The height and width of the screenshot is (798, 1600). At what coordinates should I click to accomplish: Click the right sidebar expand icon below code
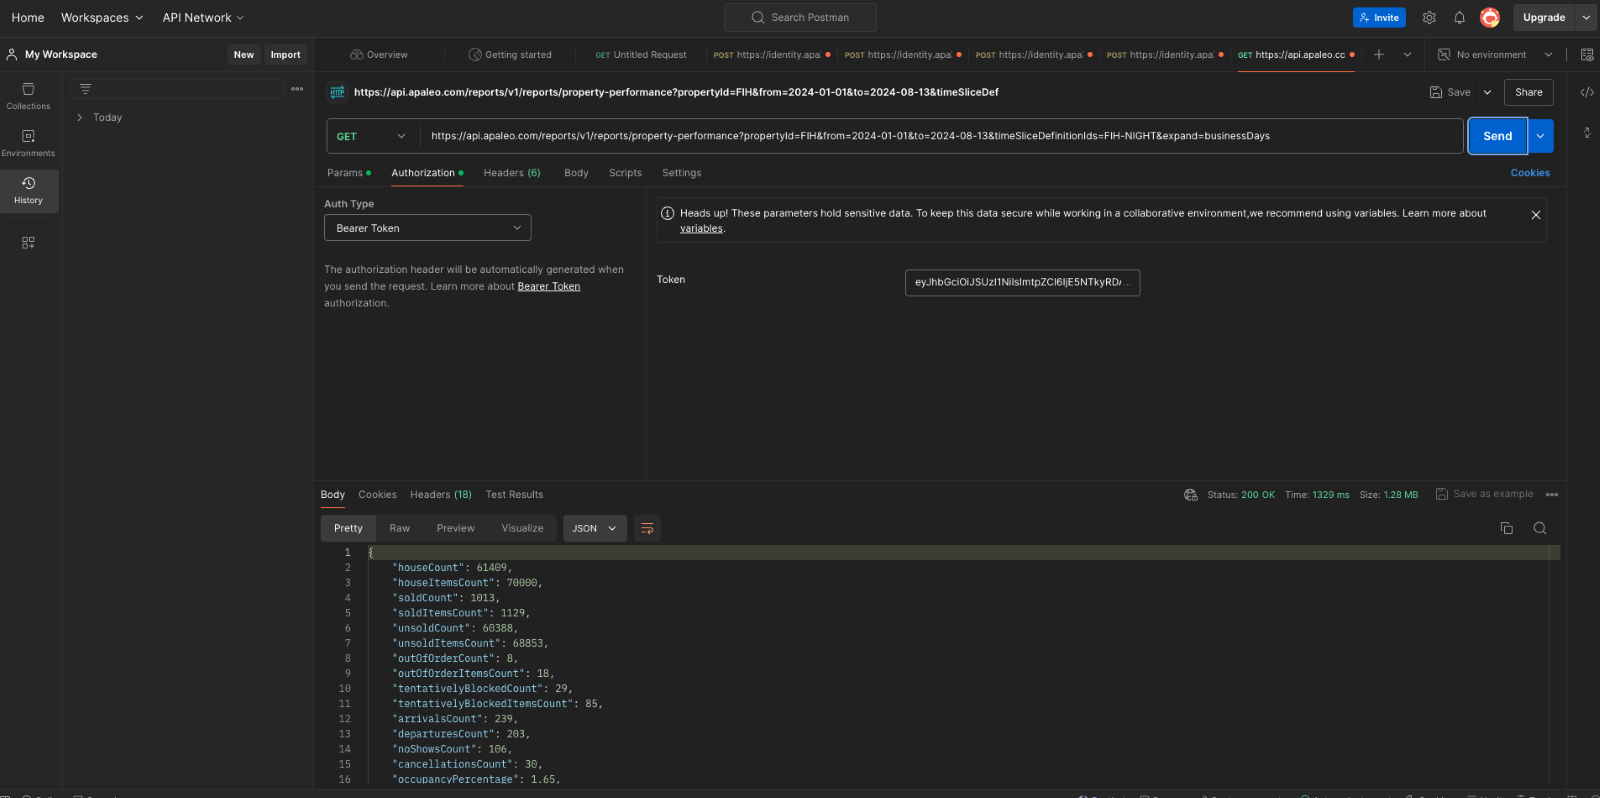1587,132
